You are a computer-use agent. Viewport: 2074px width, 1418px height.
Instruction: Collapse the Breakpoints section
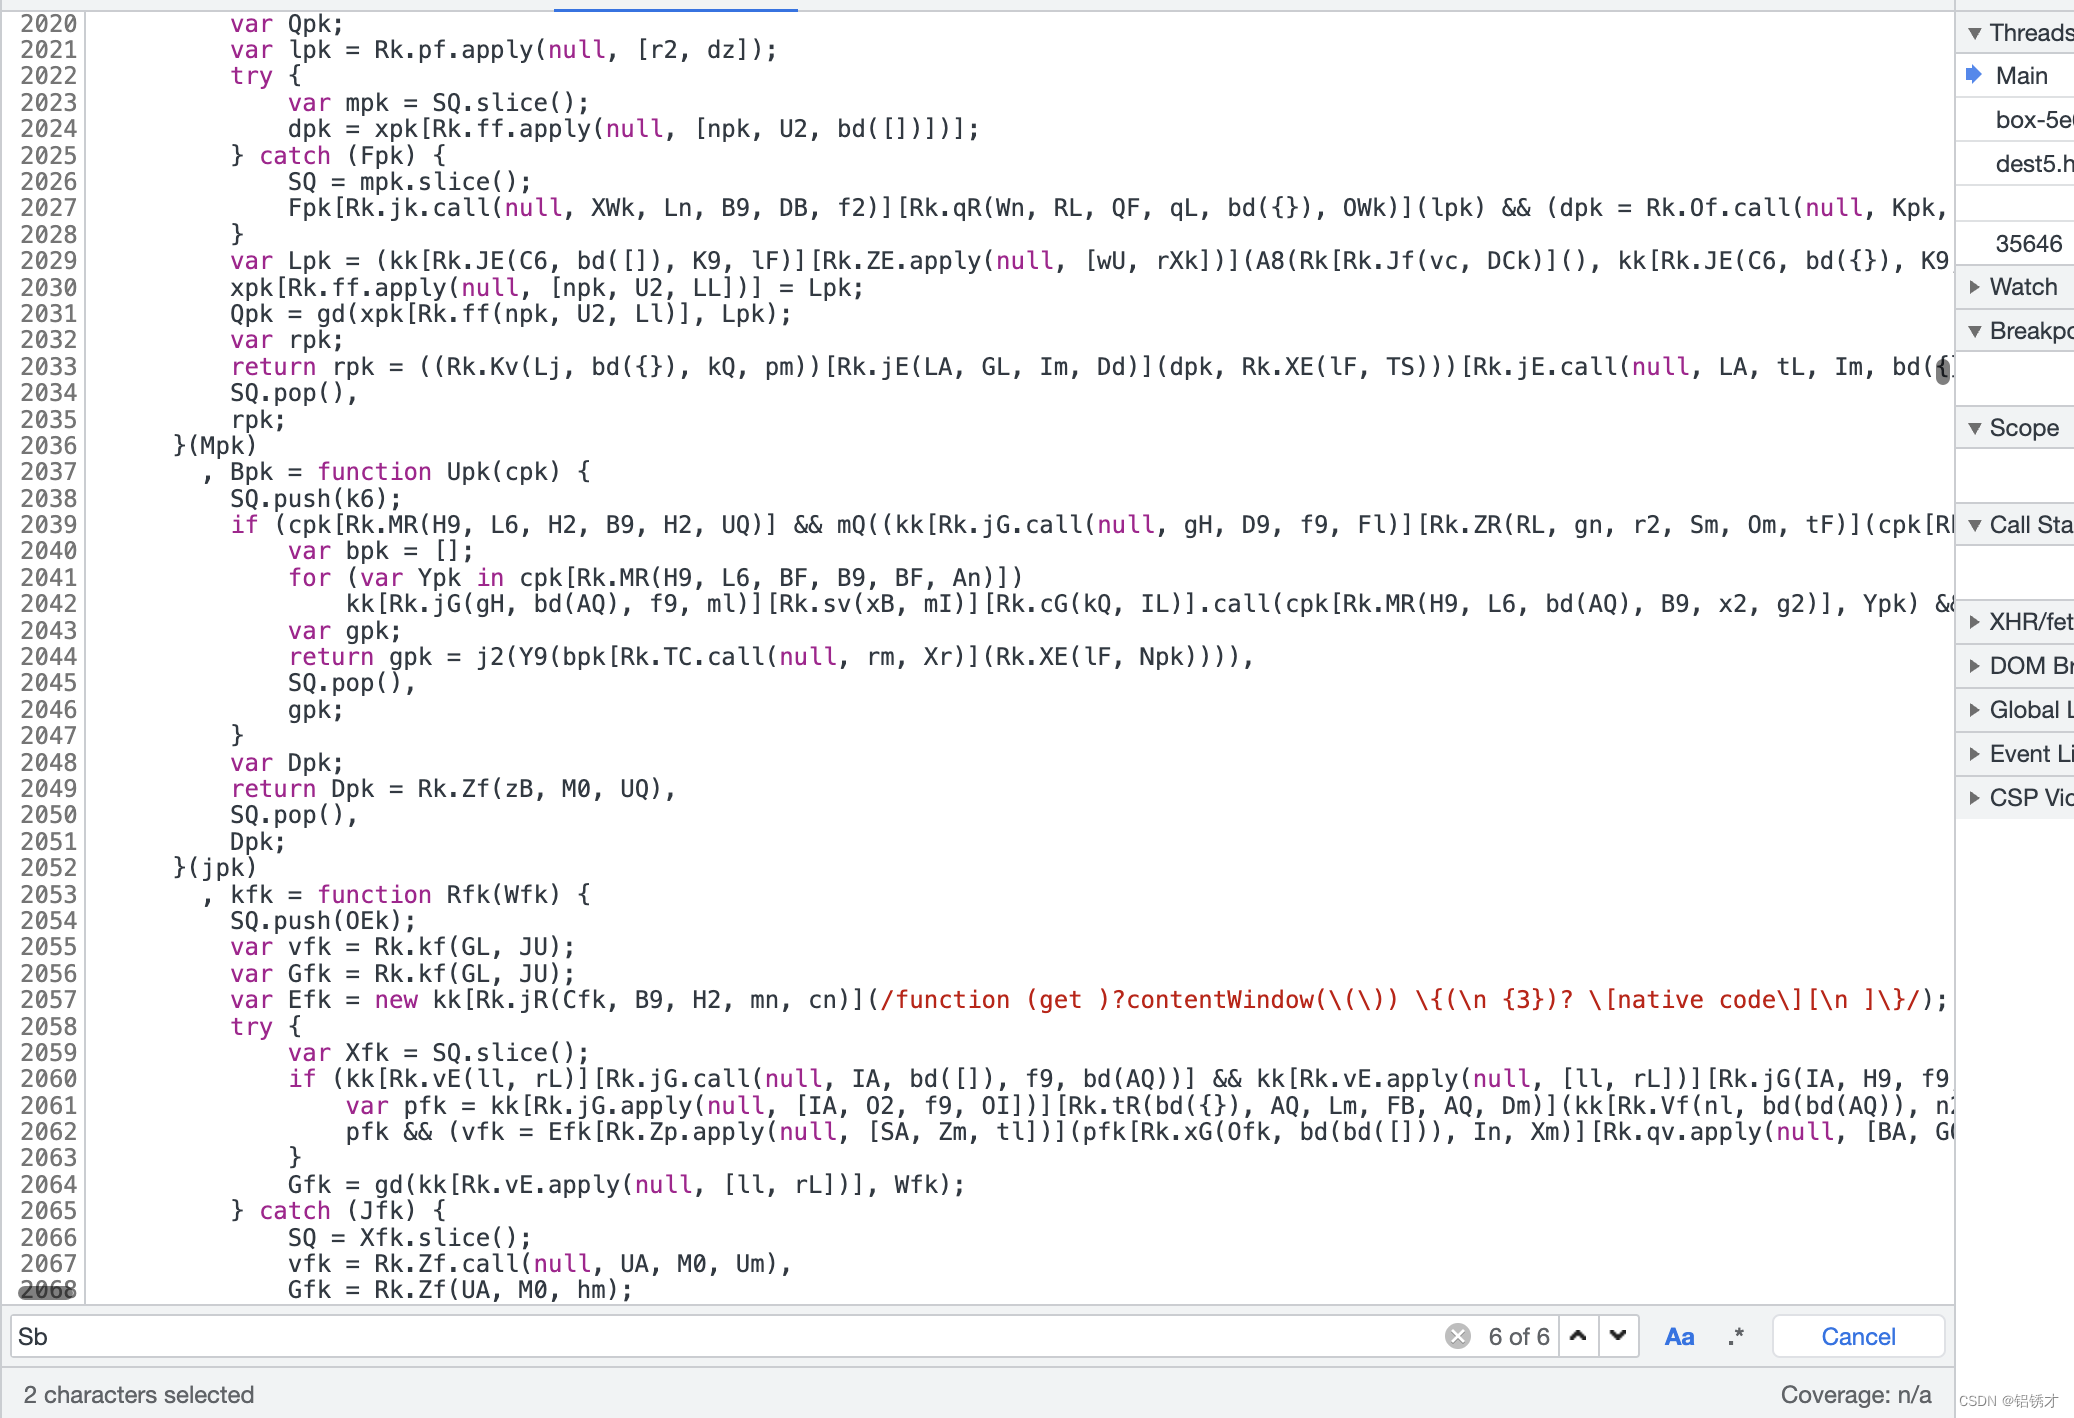(x=2014, y=331)
